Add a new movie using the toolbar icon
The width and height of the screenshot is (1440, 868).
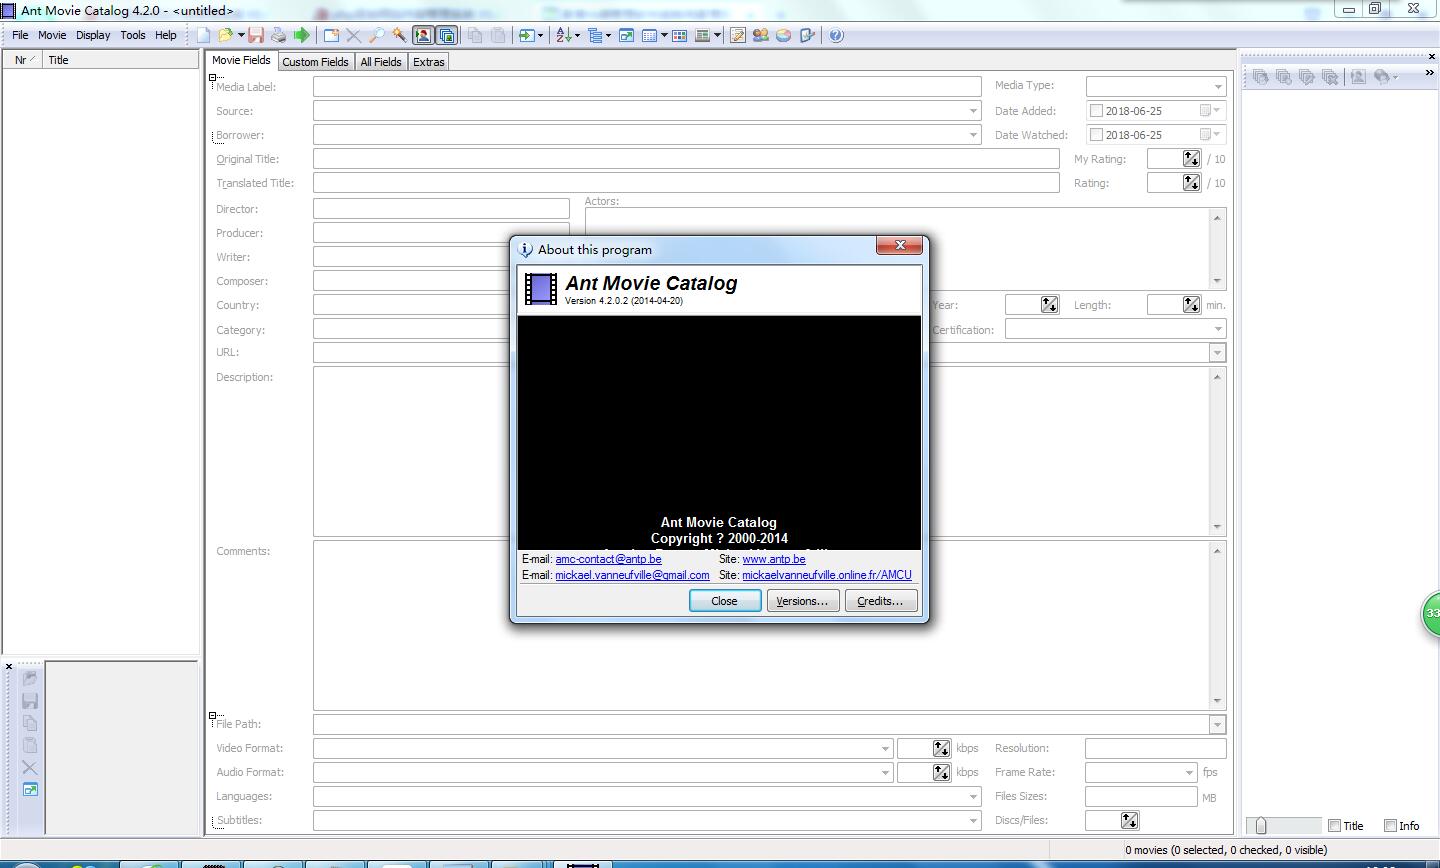tap(331, 35)
